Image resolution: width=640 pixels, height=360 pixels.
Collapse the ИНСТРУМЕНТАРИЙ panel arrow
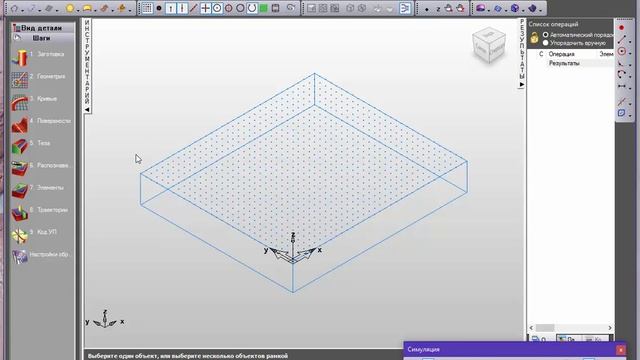tap(87, 109)
